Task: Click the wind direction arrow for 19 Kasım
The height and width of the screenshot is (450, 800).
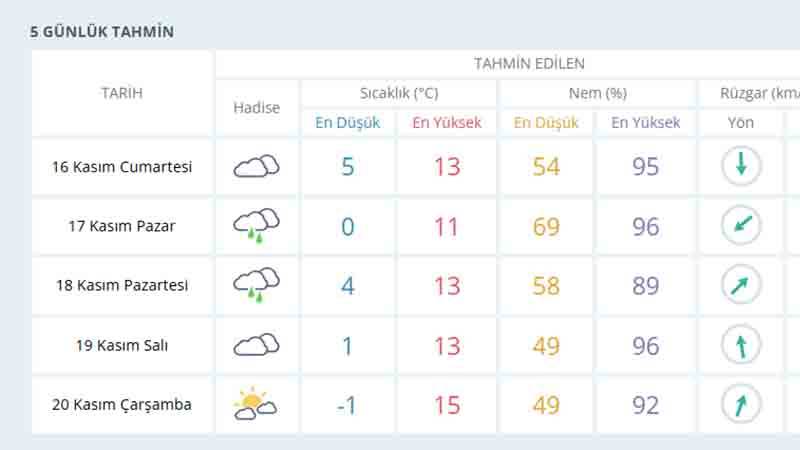Action: 741,346
